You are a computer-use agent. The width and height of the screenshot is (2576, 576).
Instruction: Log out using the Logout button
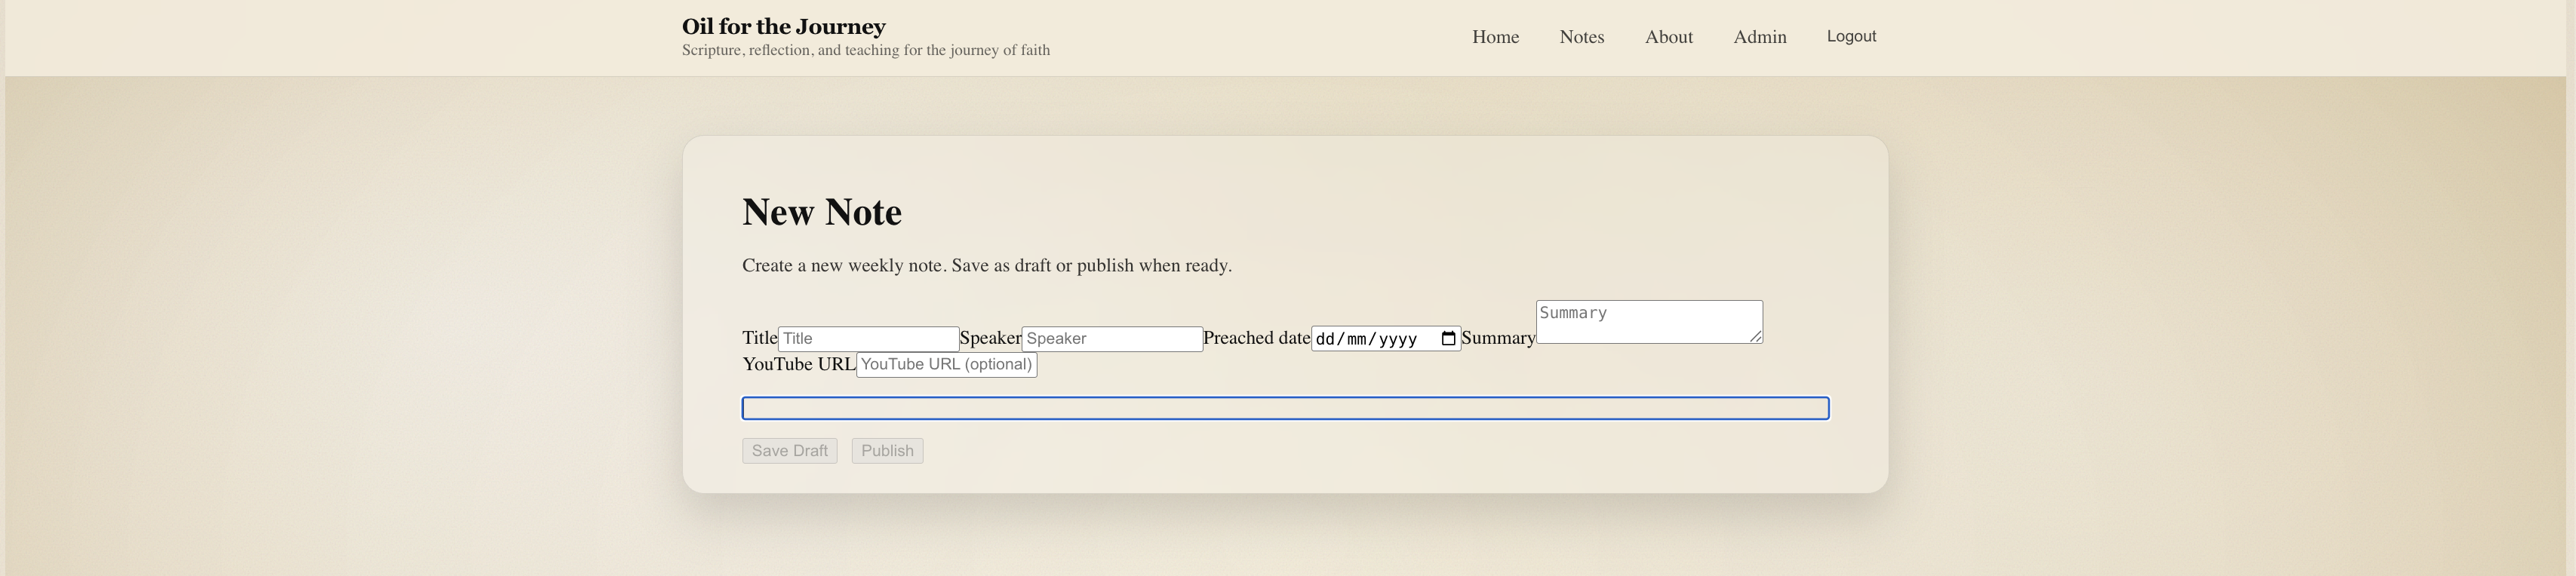(1851, 36)
